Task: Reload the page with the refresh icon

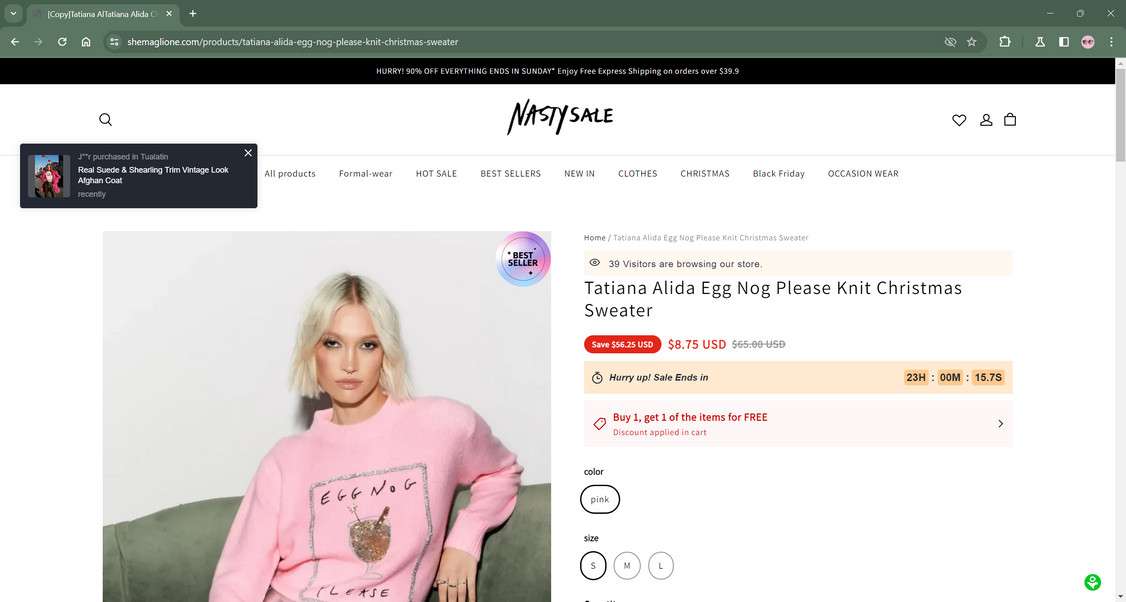Action: [61, 41]
